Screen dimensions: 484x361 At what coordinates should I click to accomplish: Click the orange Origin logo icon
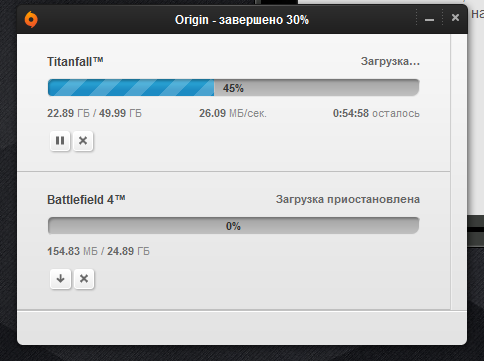click(31, 19)
